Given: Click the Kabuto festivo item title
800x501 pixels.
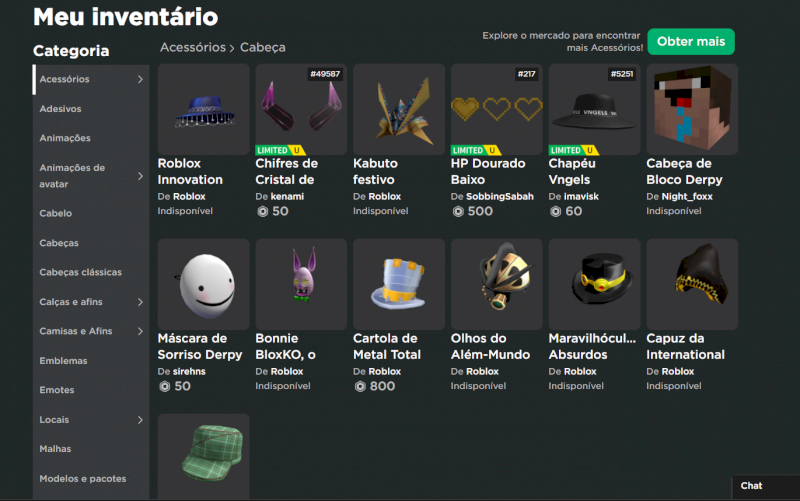Looking at the screenshot, I should tap(376, 171).
